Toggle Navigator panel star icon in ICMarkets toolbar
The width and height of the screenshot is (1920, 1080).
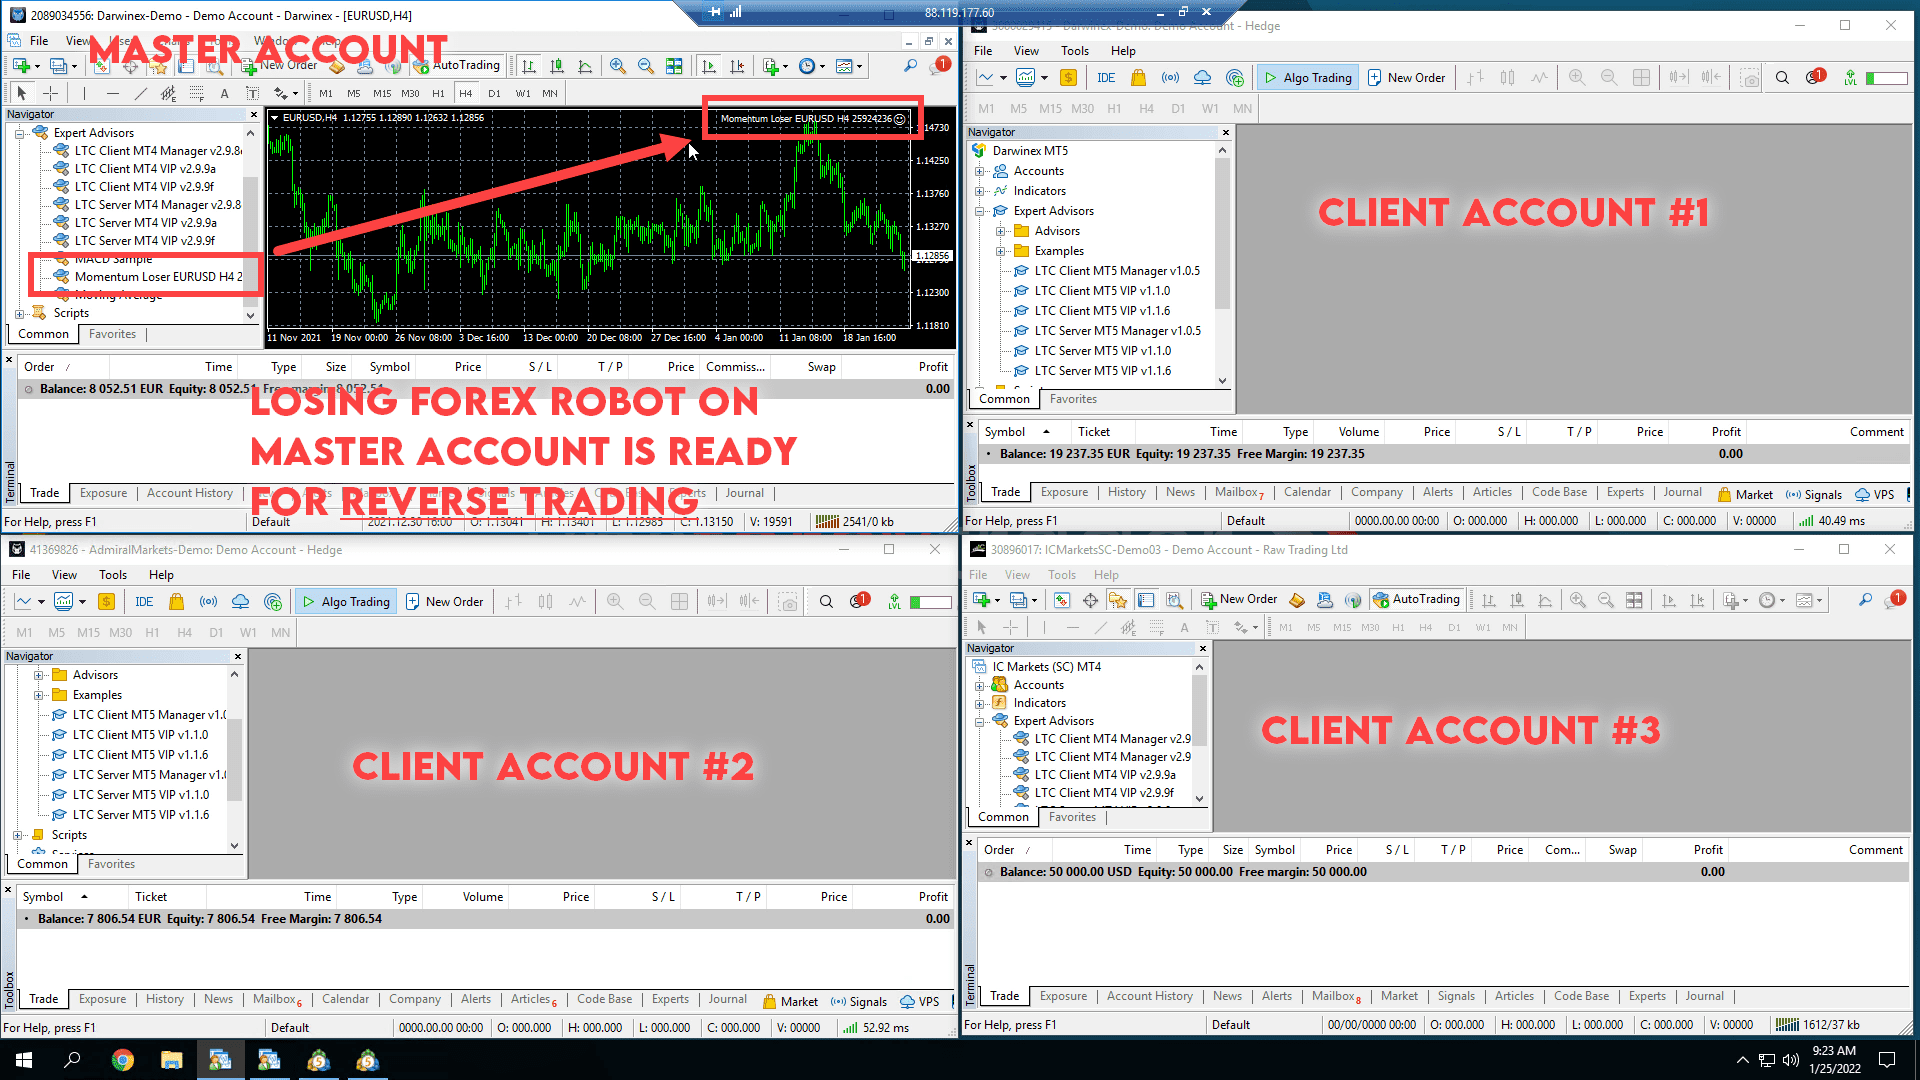pyautogui.click(x=1118, y=600)
